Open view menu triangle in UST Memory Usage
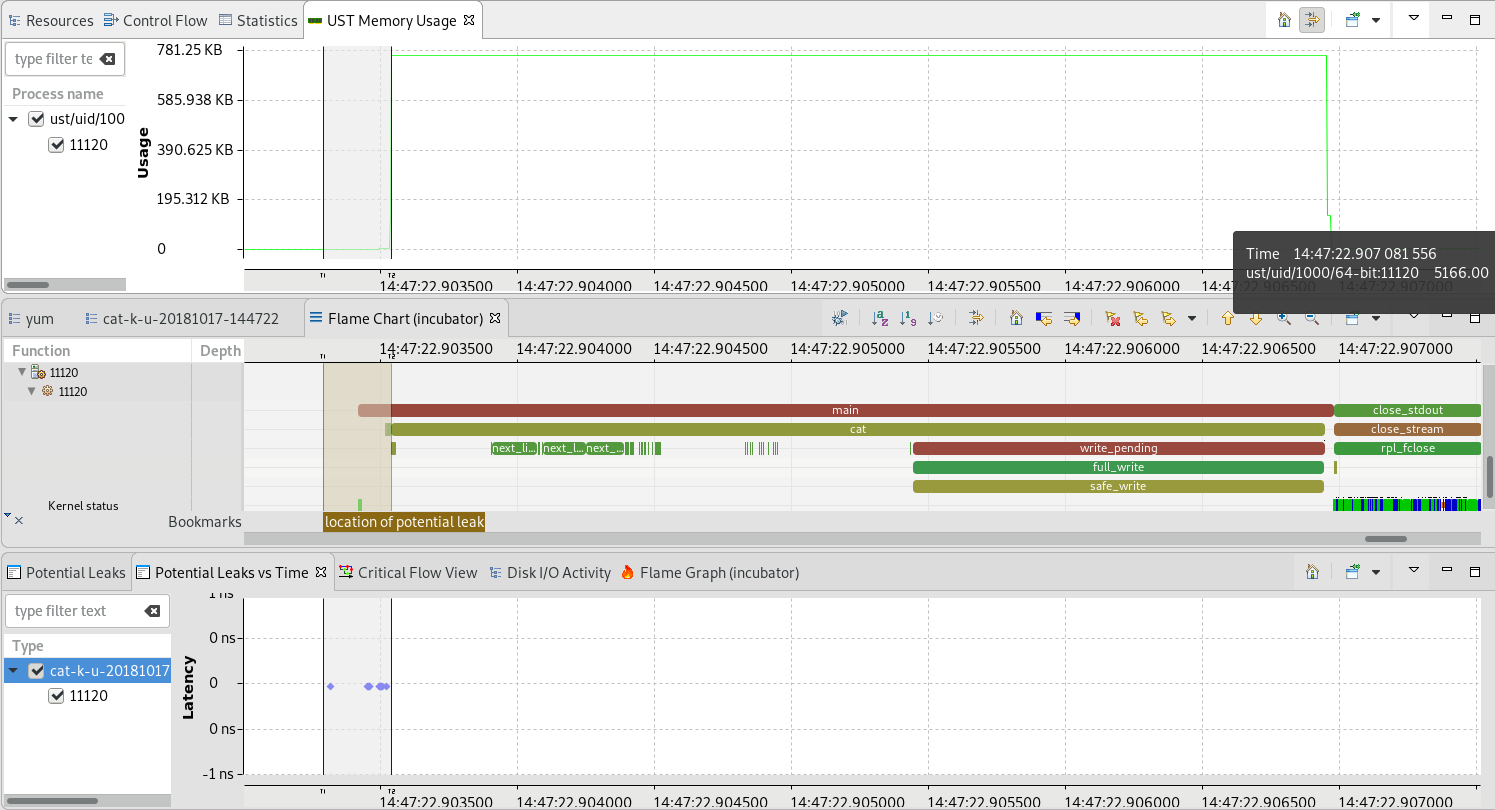The width and height of the screenshot is (1495, 810). 1414,19
